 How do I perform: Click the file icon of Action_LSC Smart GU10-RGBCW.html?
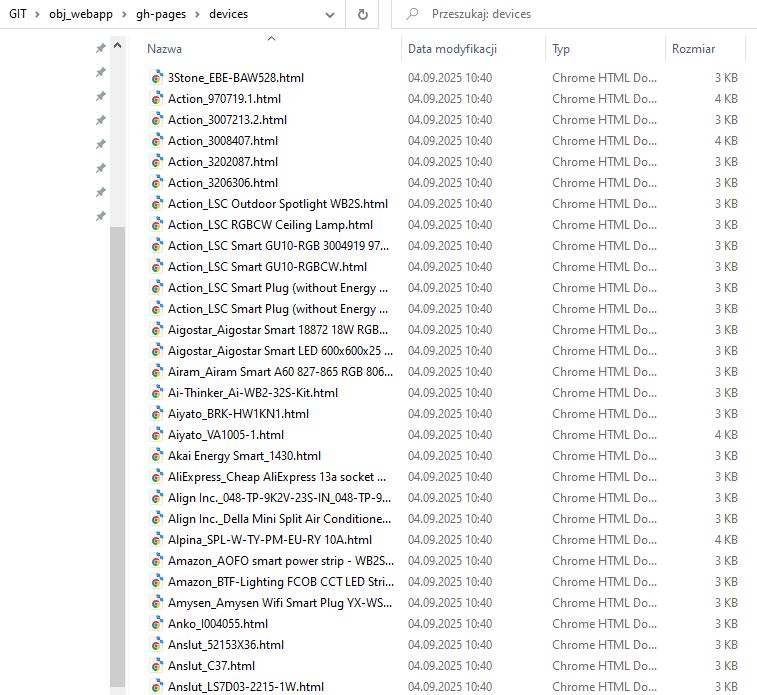(x=156, y=267)
